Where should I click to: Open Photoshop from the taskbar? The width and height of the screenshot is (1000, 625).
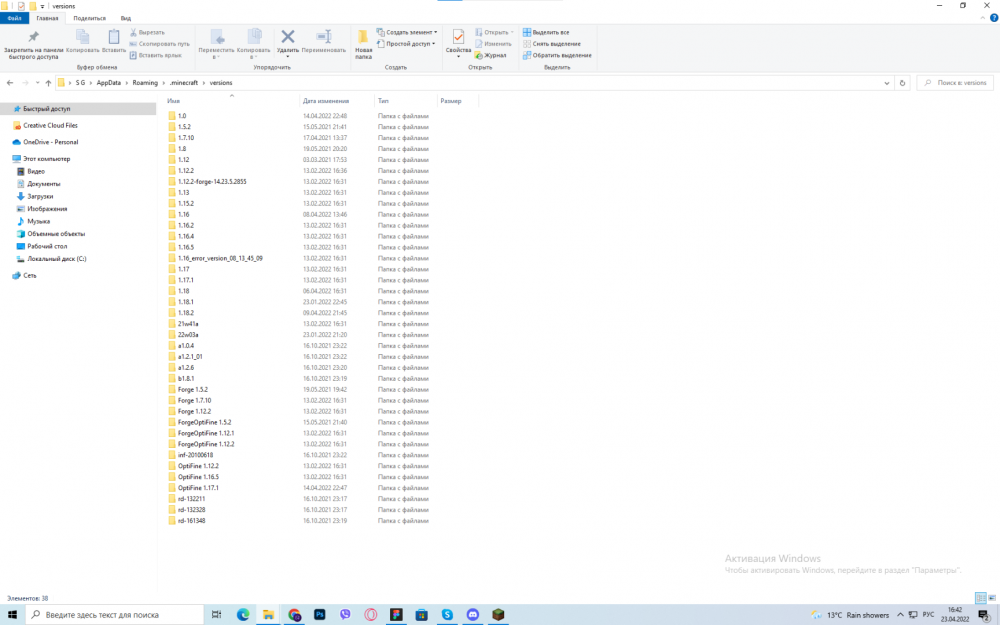pyautogui.click(x=320, y=614)
